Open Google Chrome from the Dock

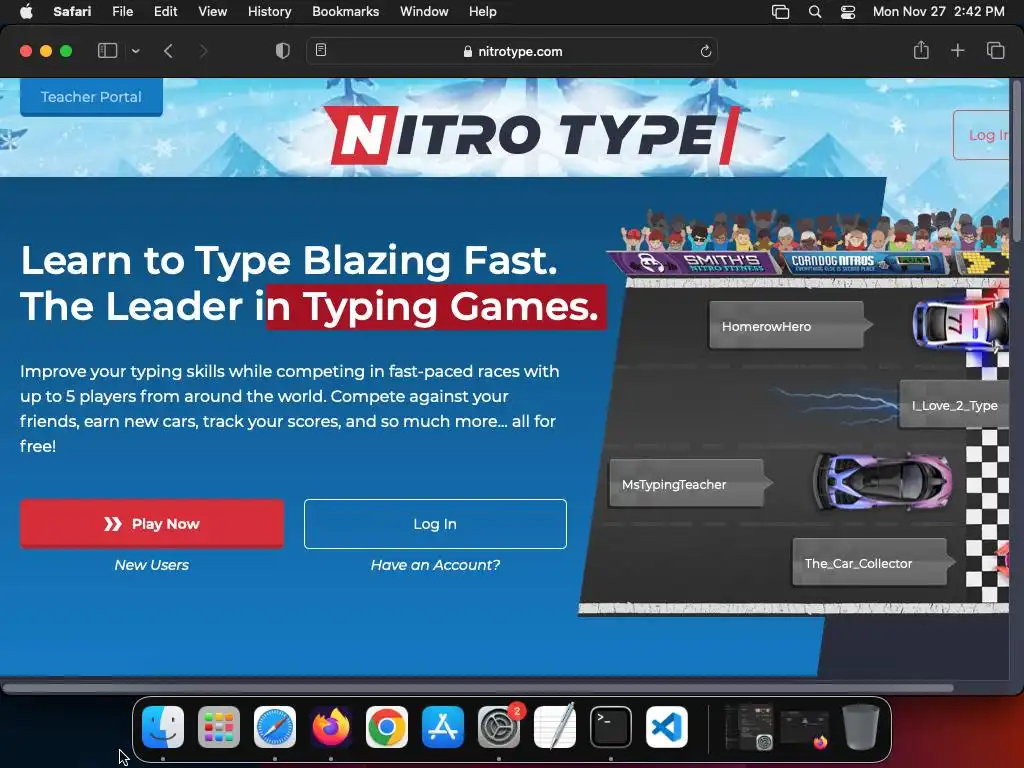(x=387, y=727)
